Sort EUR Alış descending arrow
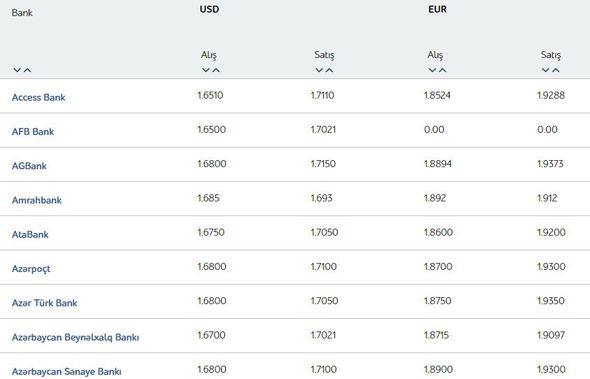This screenshot has height=379, width=590. (x=432, y=70)
